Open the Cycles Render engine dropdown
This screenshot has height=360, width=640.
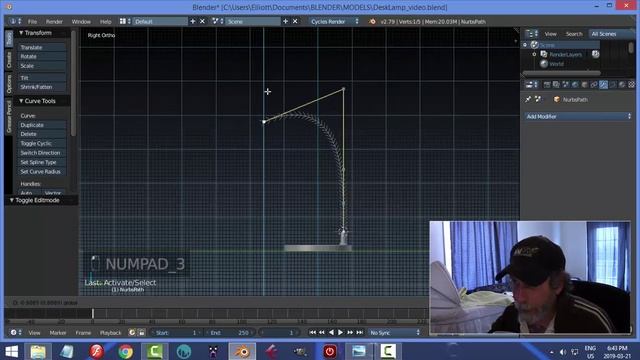click(334, 21)
